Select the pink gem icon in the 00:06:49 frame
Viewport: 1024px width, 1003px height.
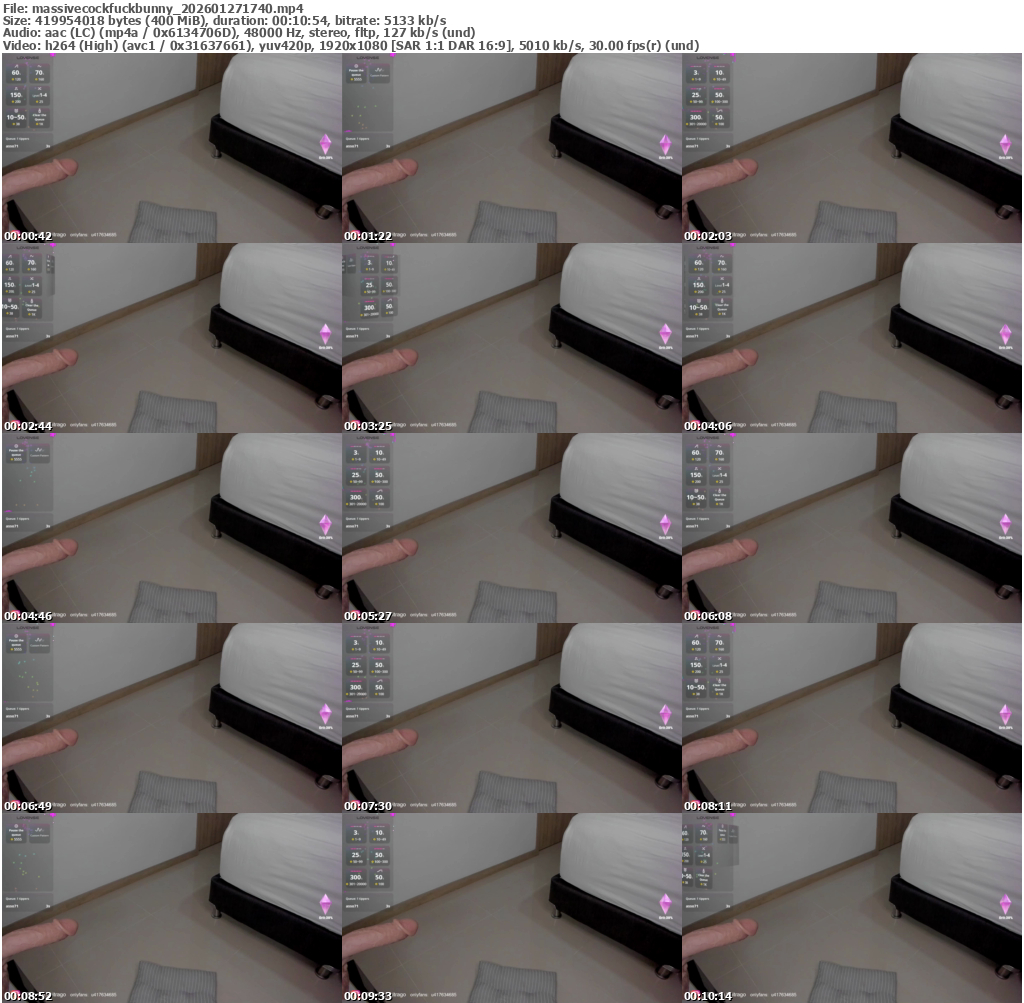tap(325, 714)
